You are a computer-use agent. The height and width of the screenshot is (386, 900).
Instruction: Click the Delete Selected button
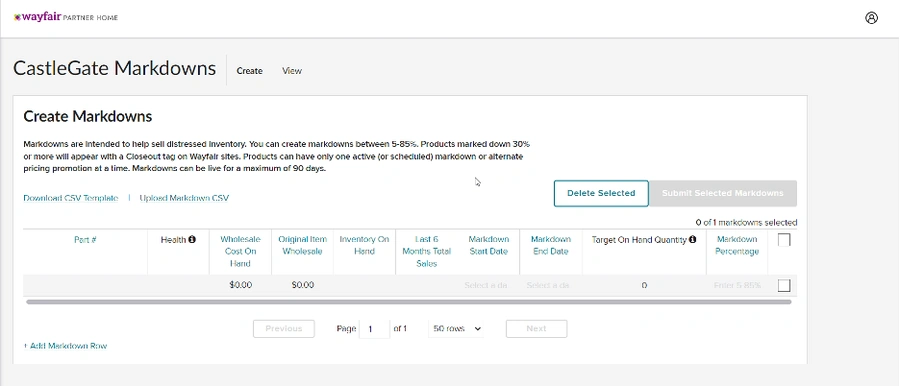click(601, 194)
